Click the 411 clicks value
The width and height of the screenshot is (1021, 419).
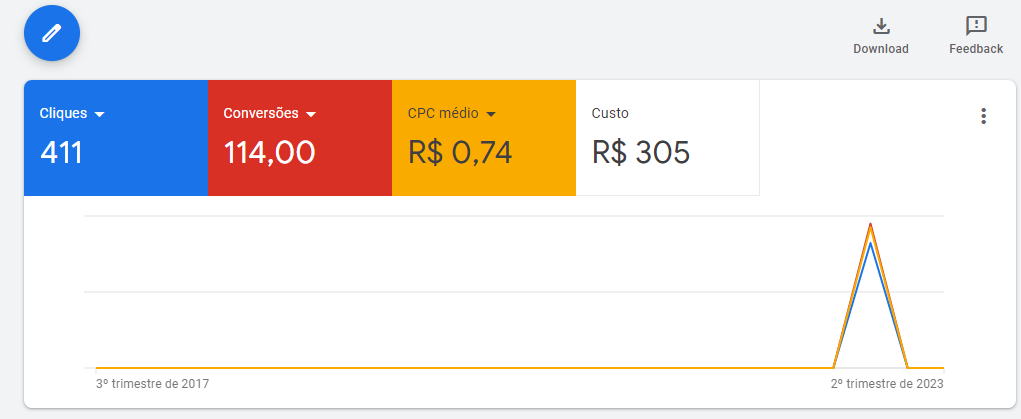click(61, 152)
